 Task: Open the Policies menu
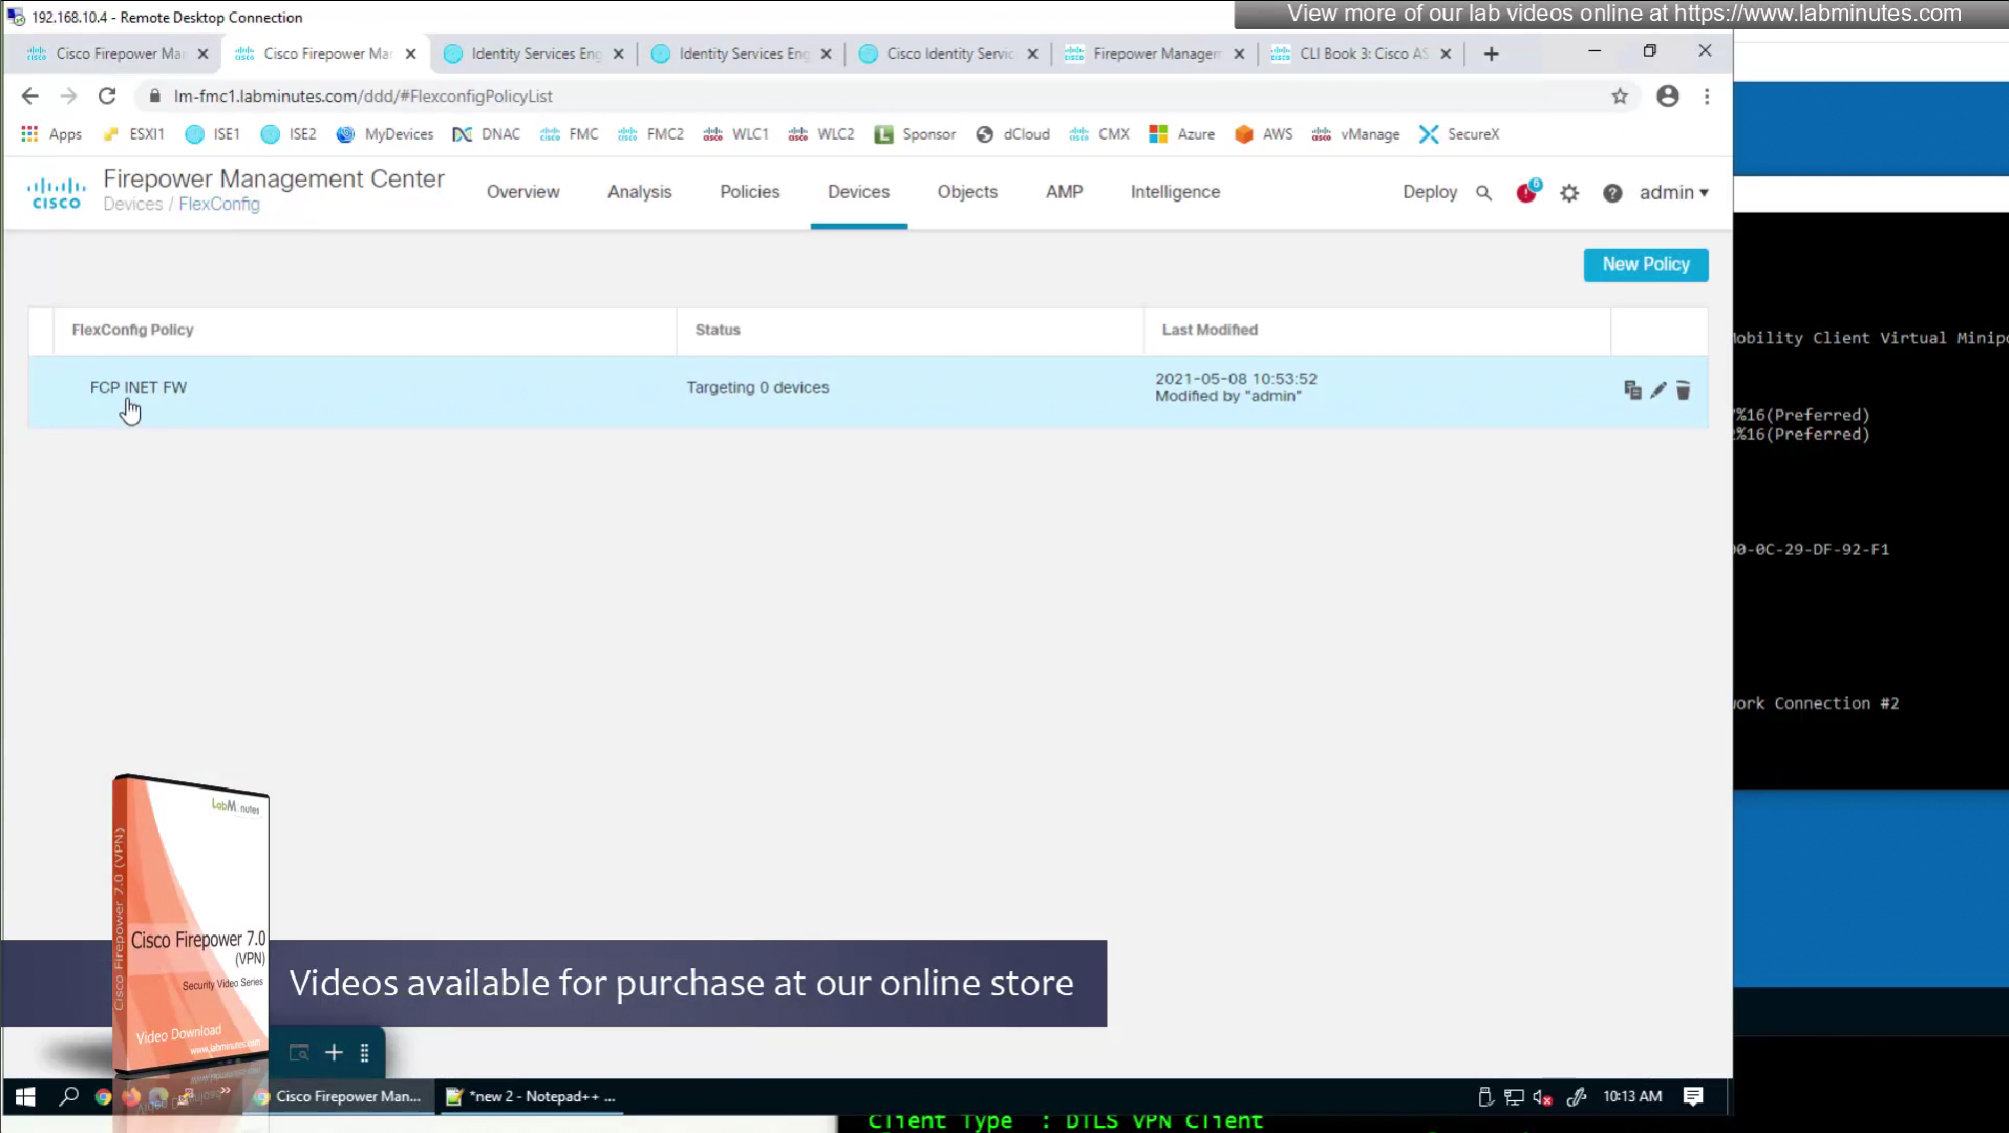click(x=749, y=192)
